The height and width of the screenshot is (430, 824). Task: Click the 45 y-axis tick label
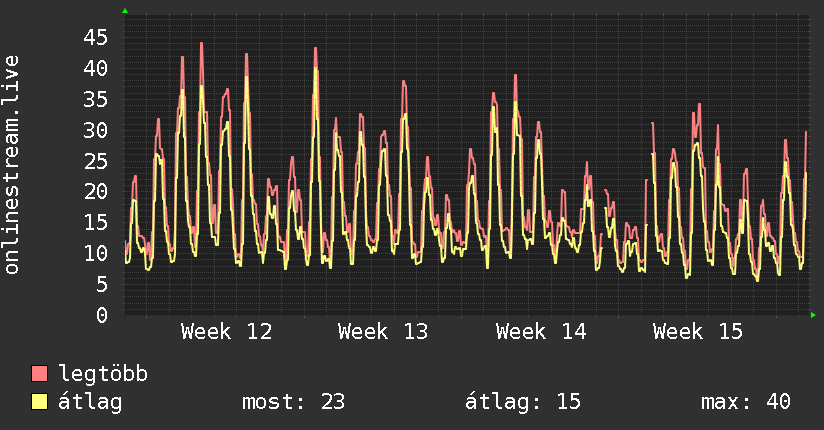tap(96, 37)
